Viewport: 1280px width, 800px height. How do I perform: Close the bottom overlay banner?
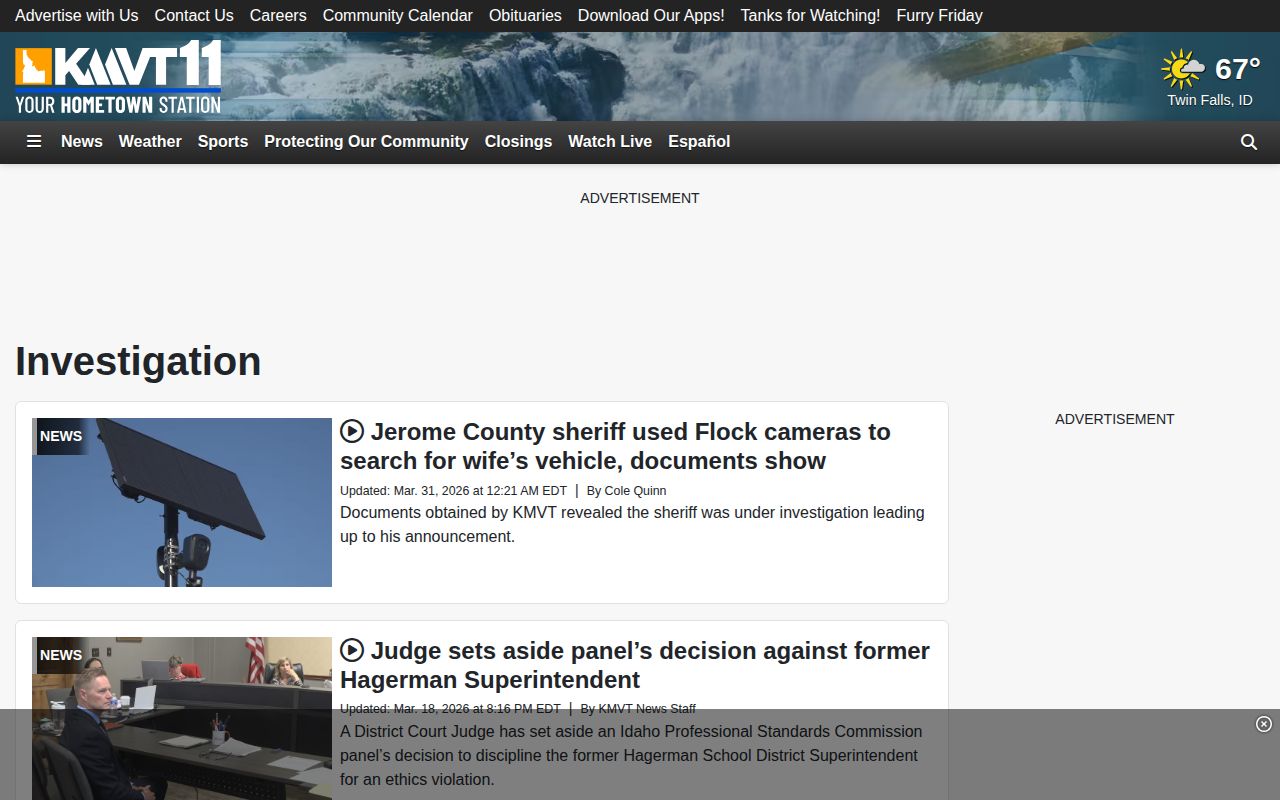pyautogui.click(x=1264, y=724)
